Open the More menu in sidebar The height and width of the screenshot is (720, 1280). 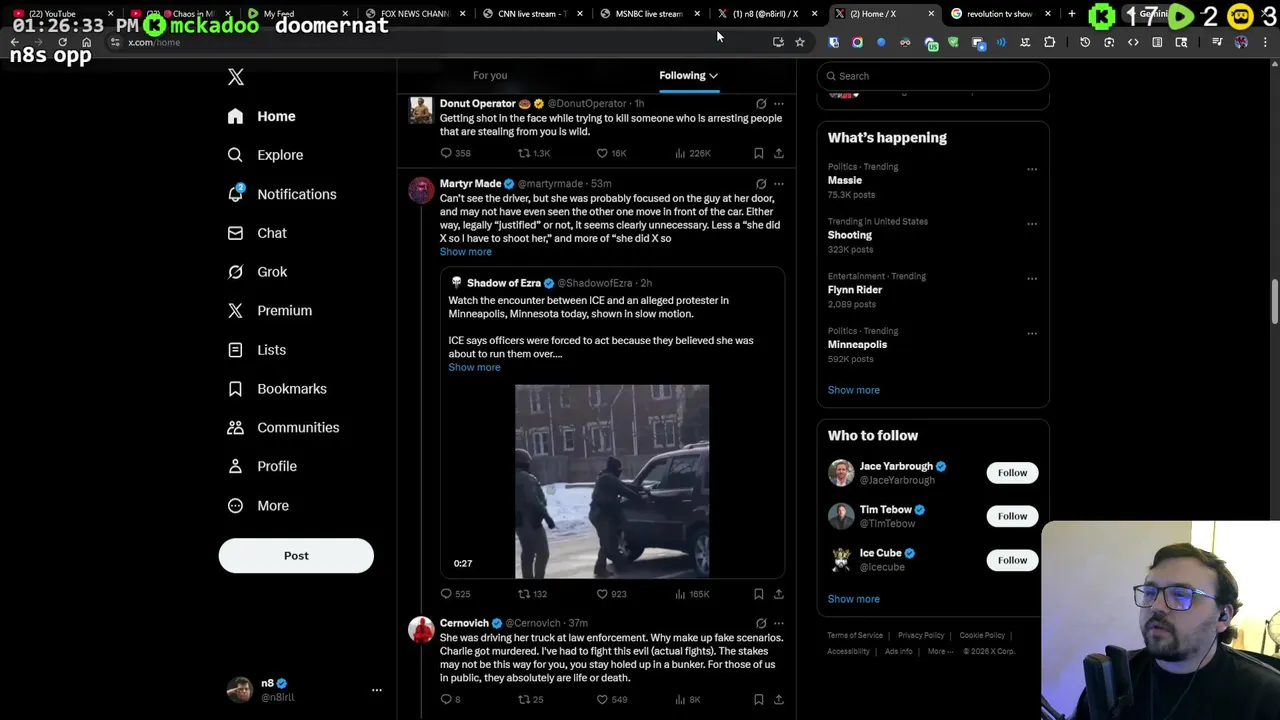pyautogui.click(x=257, y=506)
